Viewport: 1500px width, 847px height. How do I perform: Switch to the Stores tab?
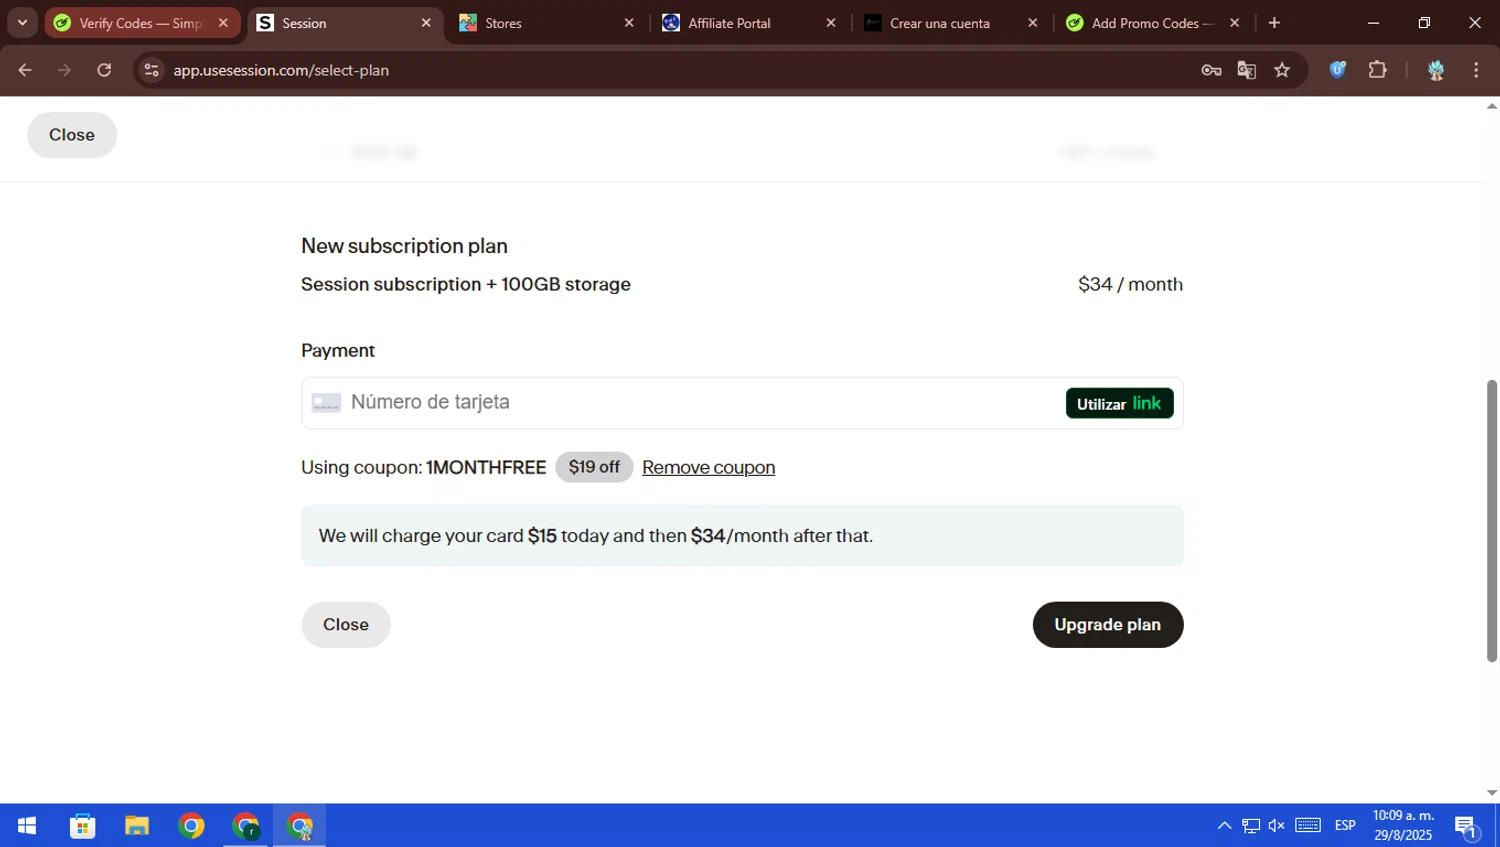click(547, 23)
